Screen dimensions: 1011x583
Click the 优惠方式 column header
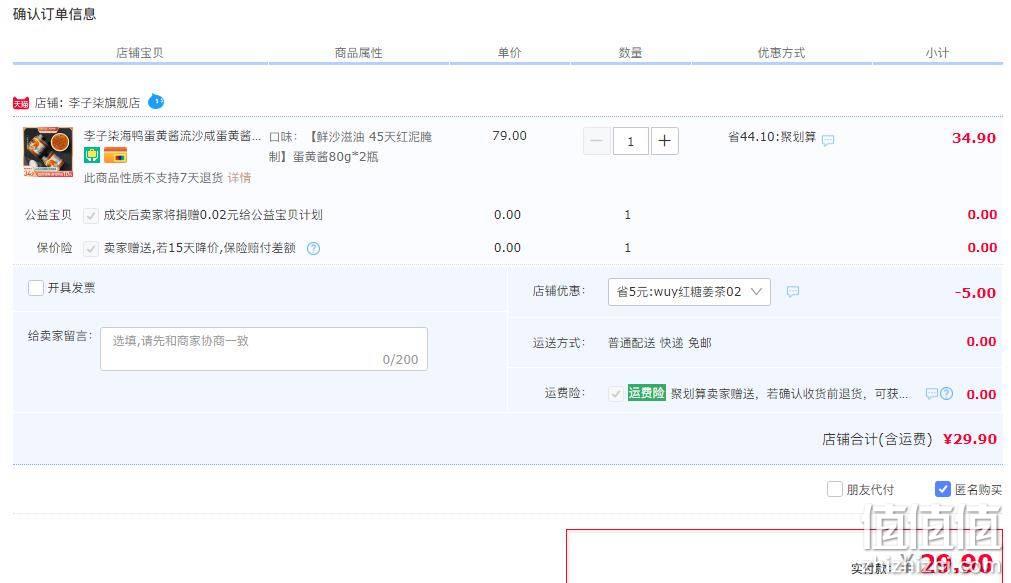coord(781,53)
